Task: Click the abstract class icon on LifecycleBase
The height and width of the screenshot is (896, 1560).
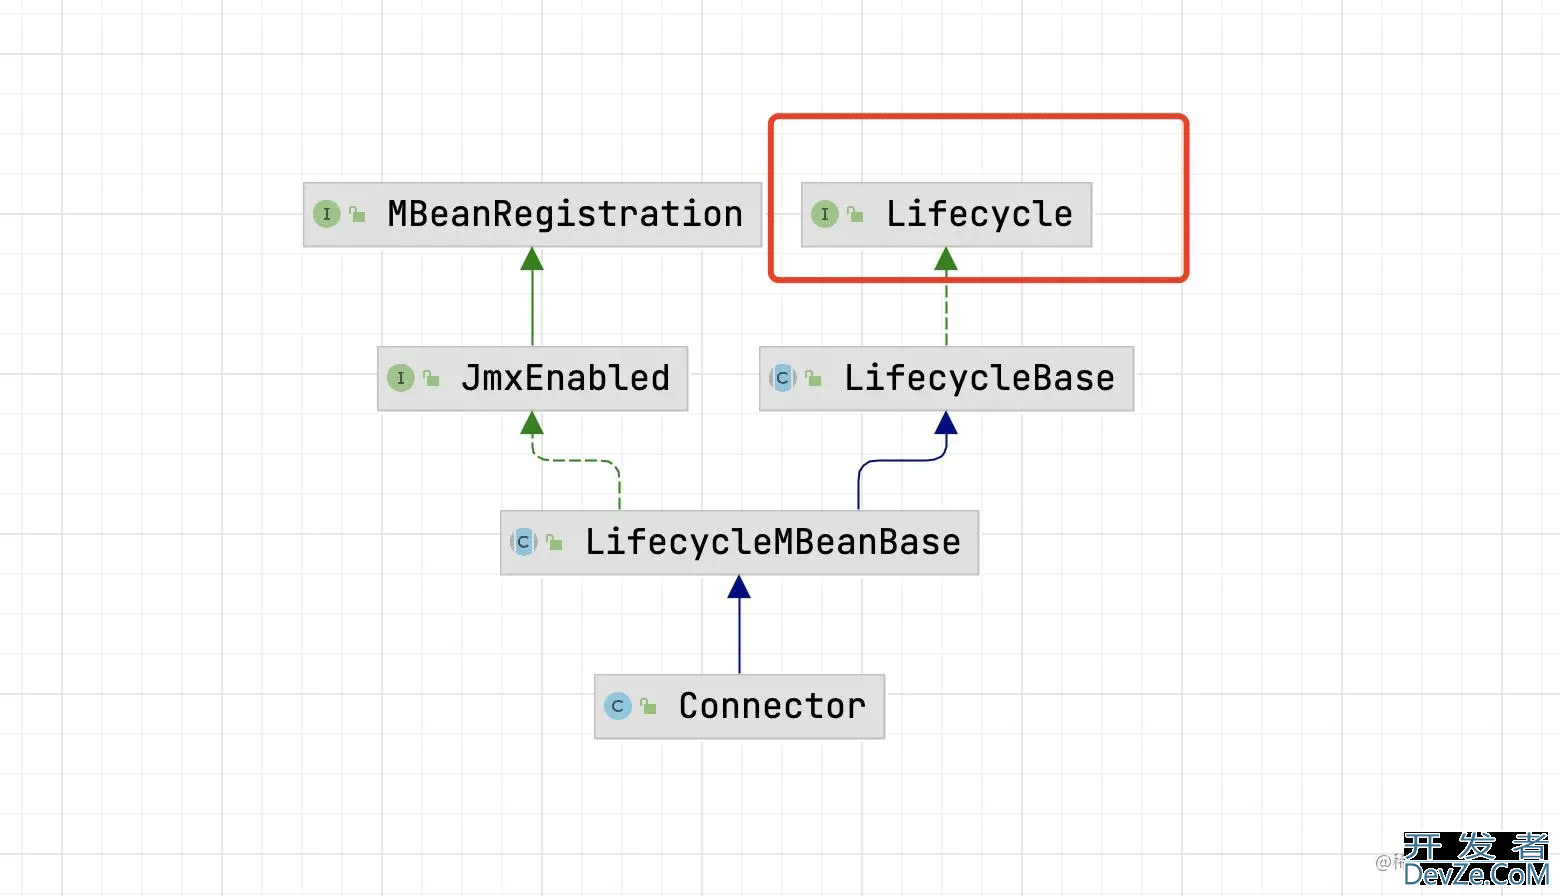Action: coord(783,378)
